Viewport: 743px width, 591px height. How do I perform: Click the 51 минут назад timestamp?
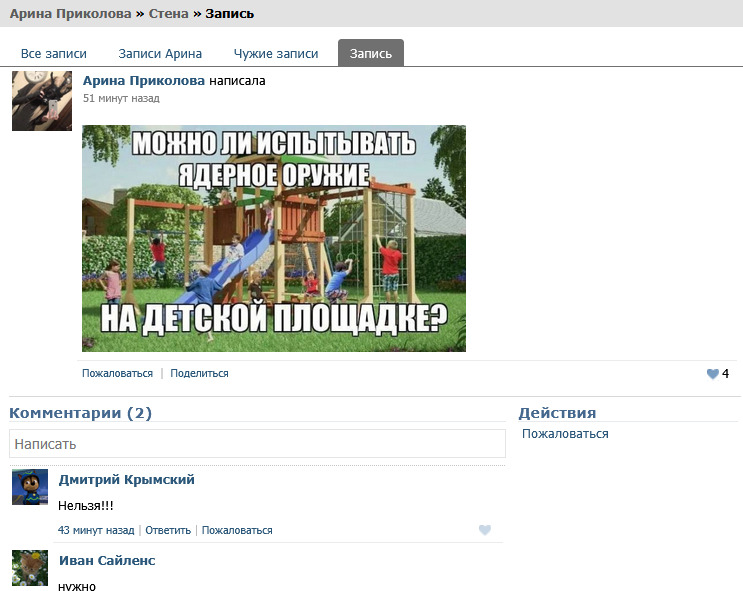click(121, 98)
